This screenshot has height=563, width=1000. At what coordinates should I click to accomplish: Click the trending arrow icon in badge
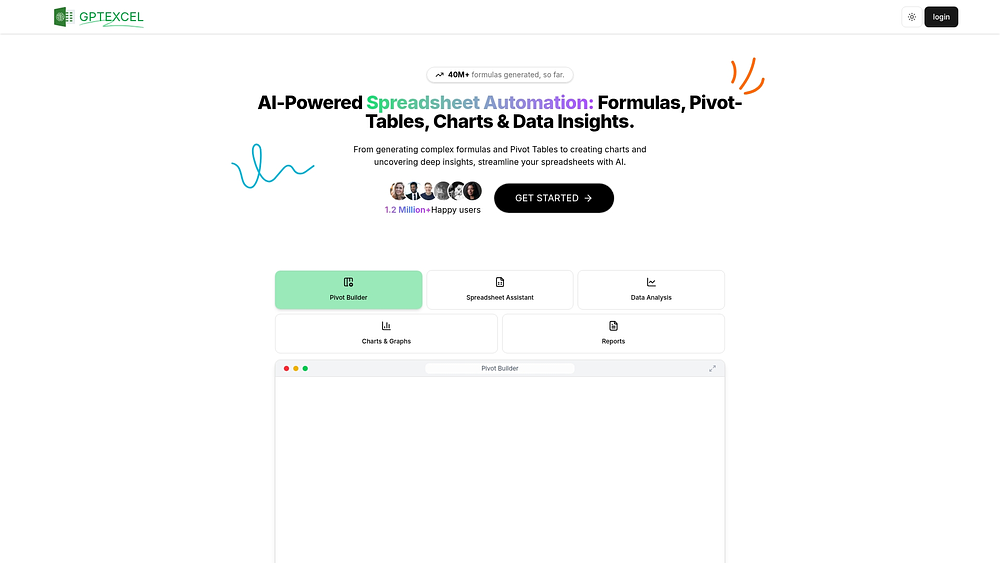(439, 75)
